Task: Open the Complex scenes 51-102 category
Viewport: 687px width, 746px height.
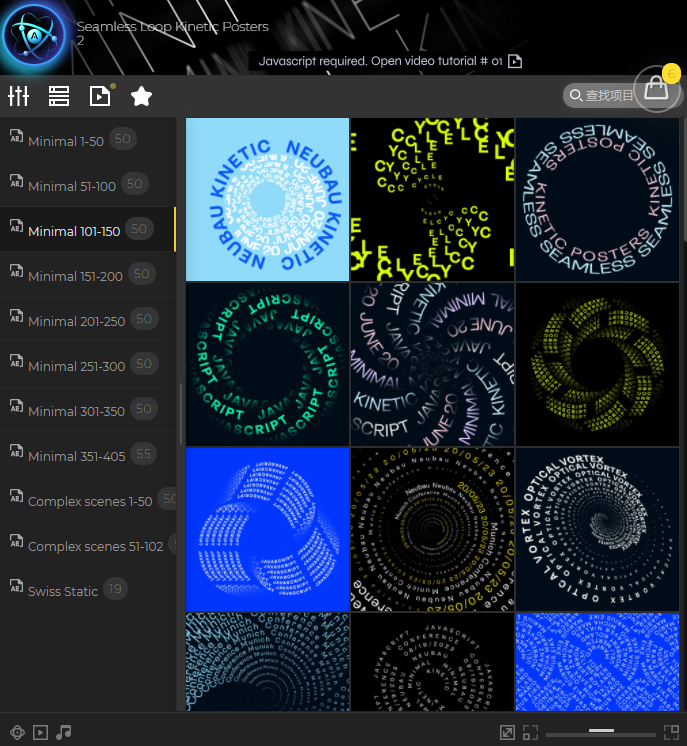Action: pyautogui.click(x=88, y=545)
